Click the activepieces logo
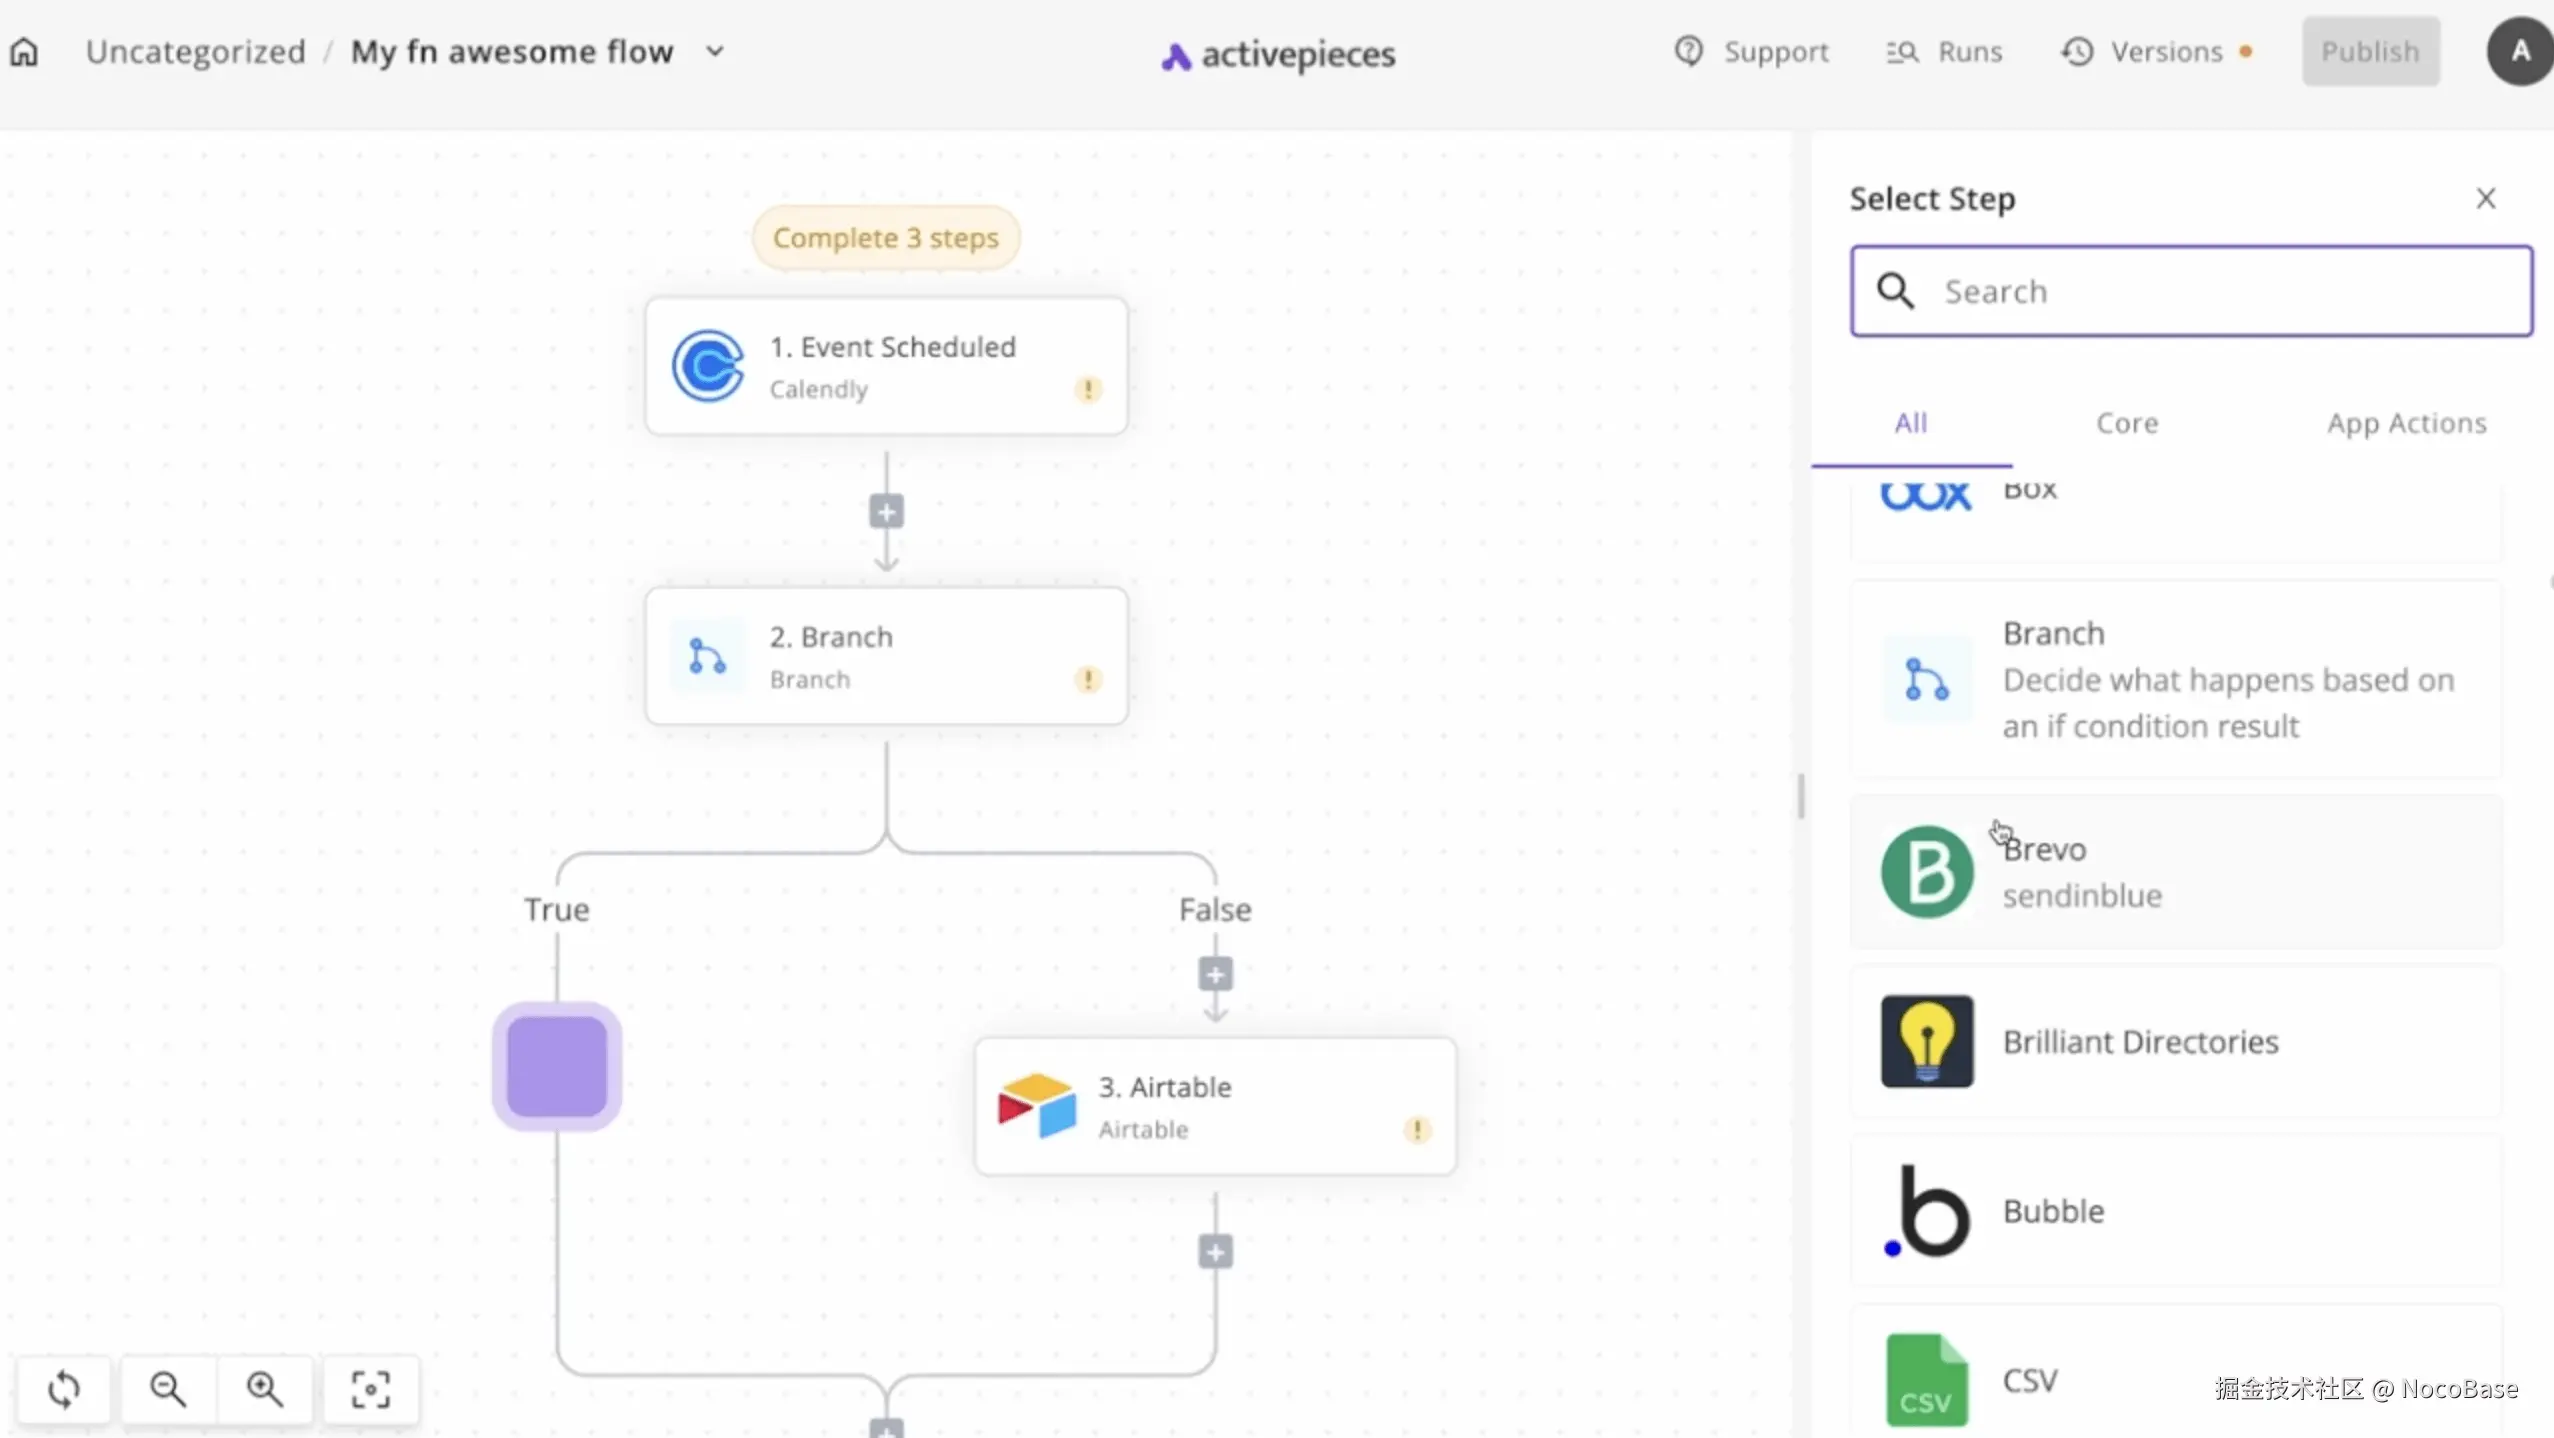 [1278, 55]
